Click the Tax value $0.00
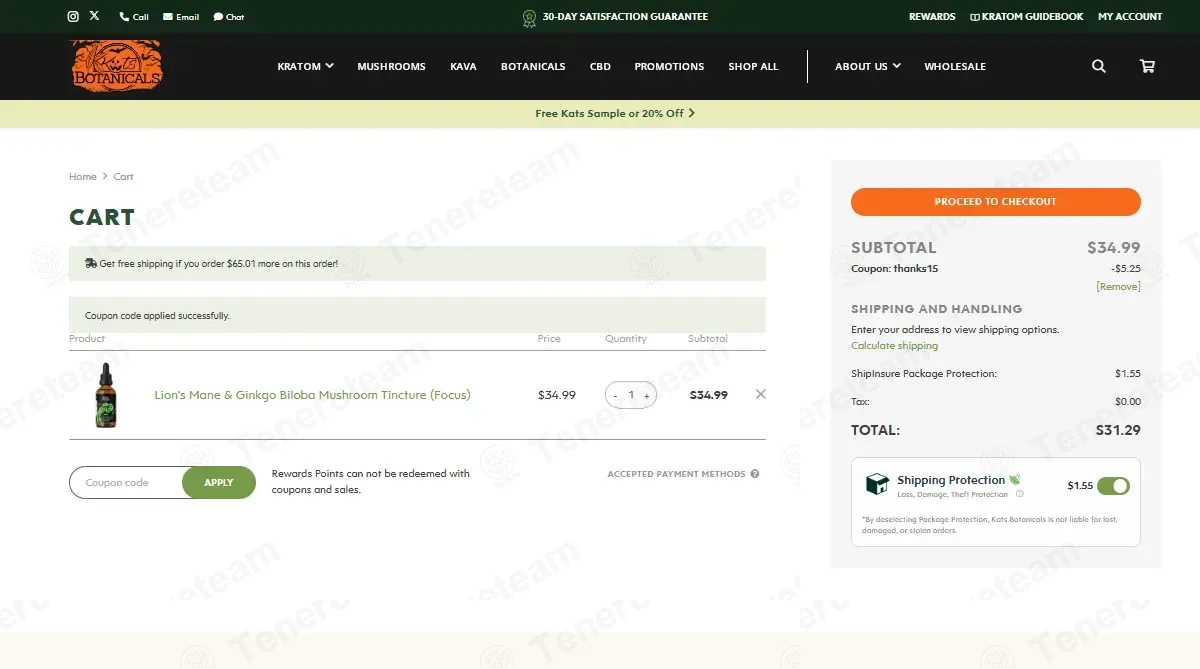The width and height of the screenshot is (1200, 669). pyautogui.click(x=1128, y=401)
